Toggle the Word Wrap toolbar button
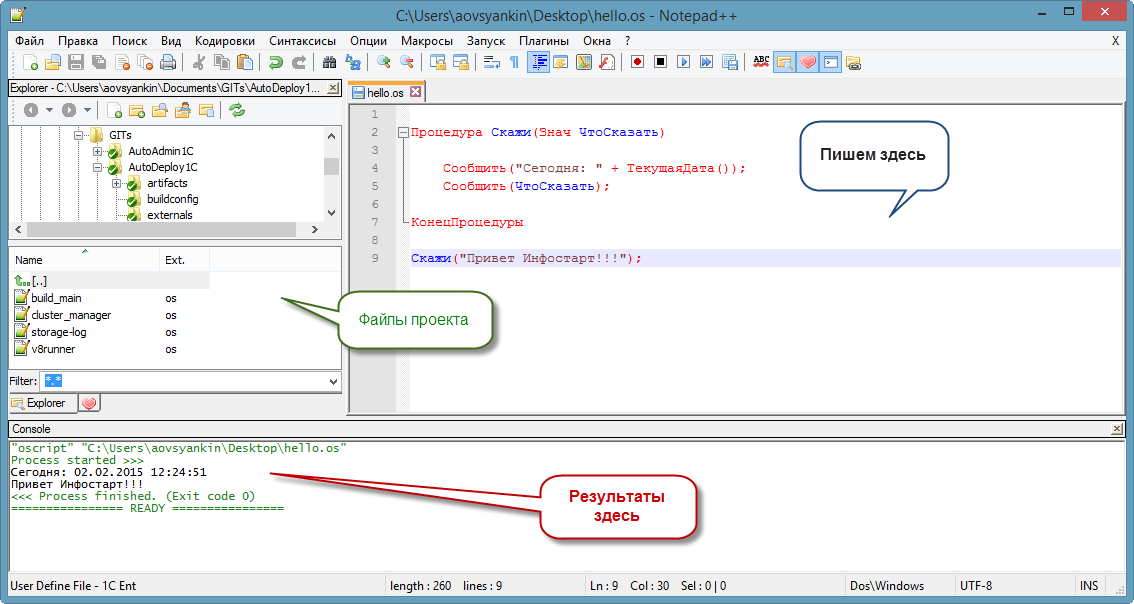 [x=492, y=62]
